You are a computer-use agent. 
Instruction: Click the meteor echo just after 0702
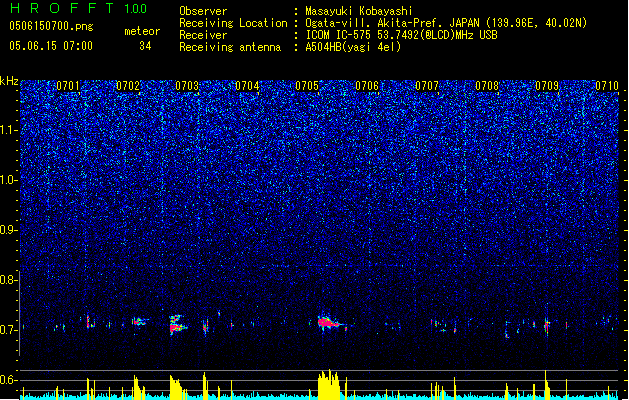(140, 321)
